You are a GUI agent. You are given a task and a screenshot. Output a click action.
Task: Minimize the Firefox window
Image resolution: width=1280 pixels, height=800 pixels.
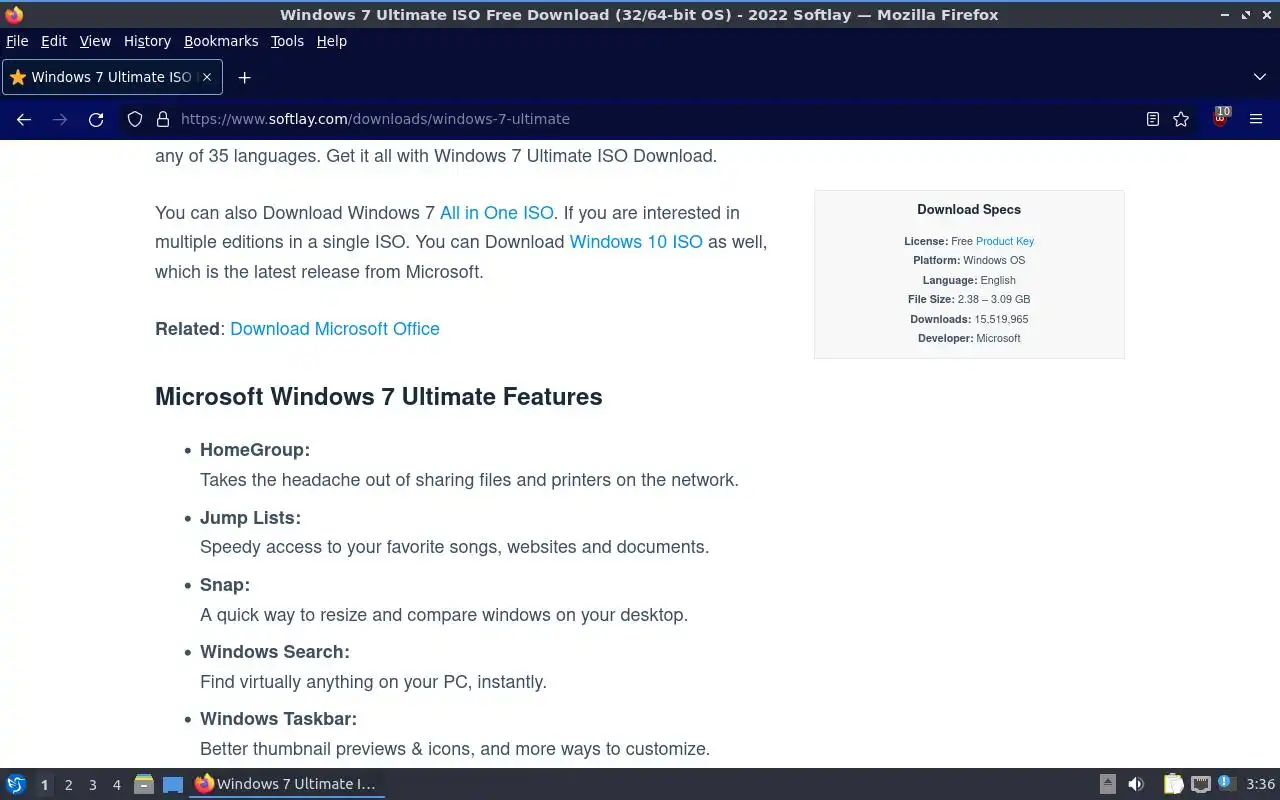point(1225,15)
